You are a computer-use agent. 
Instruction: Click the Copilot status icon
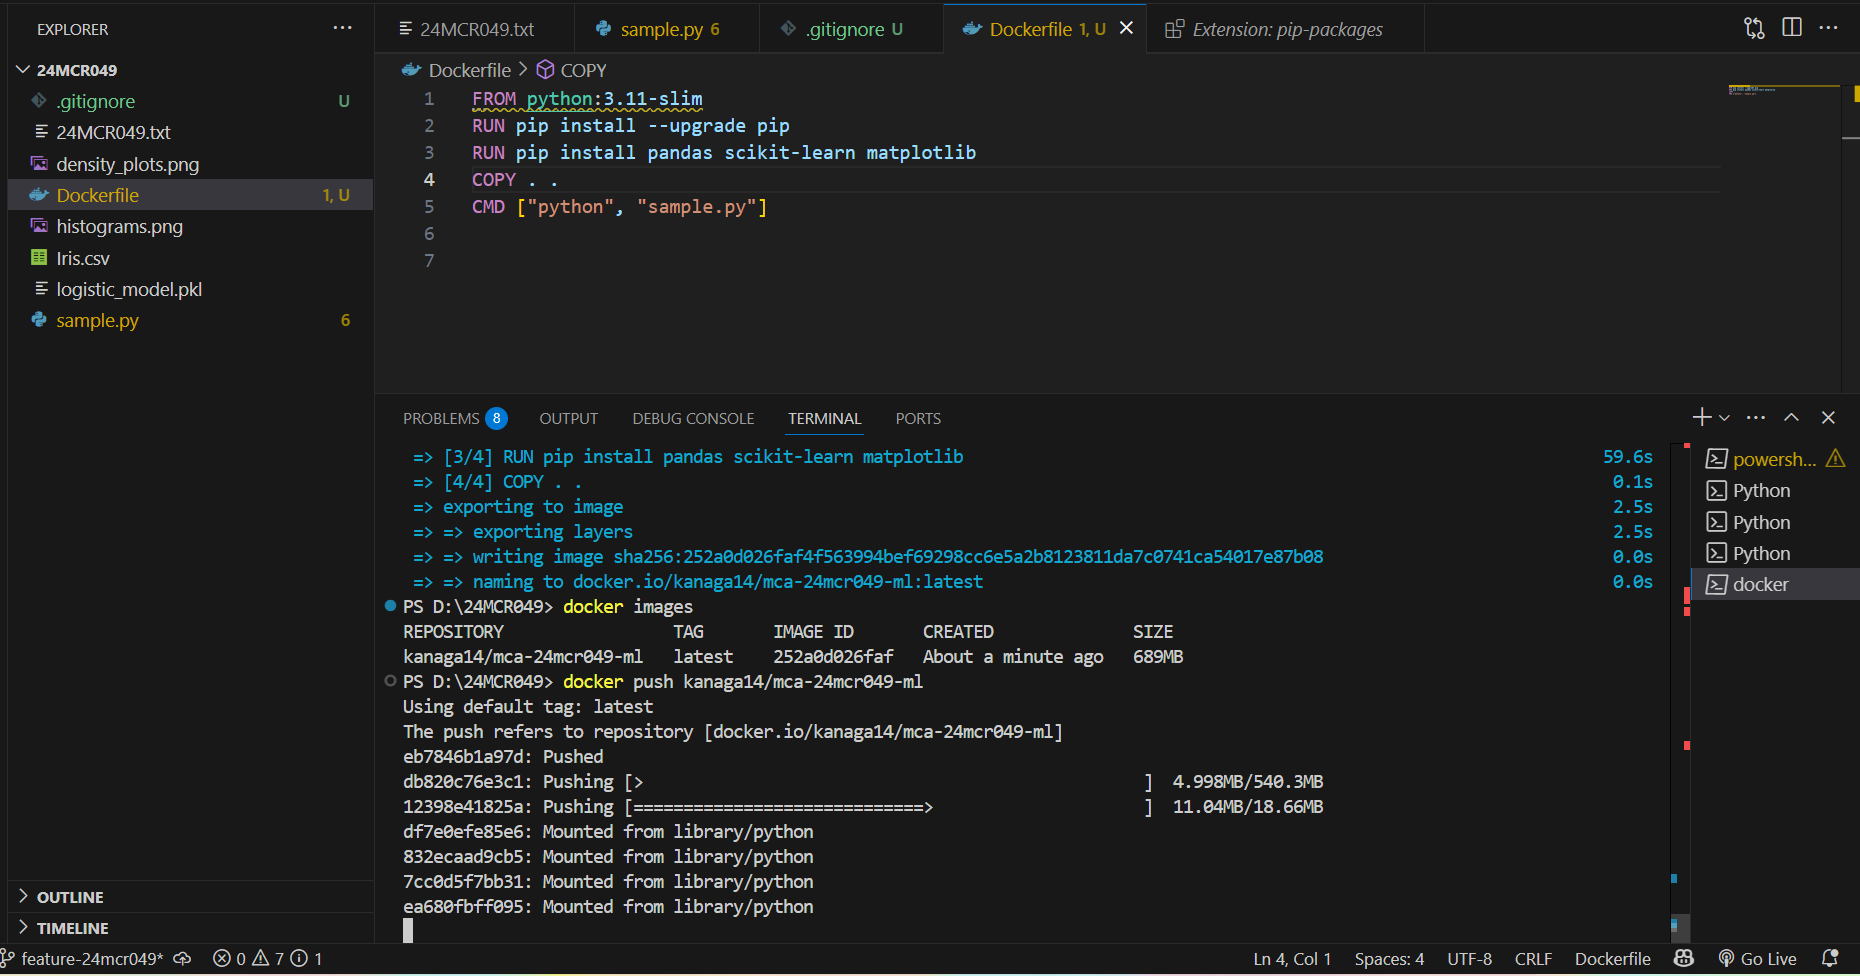[1684, 958]
